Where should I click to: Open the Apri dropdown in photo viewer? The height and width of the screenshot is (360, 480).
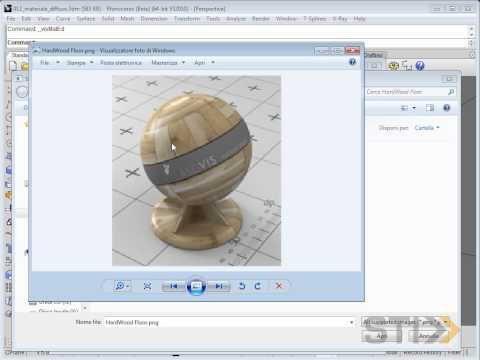(204, 62)
